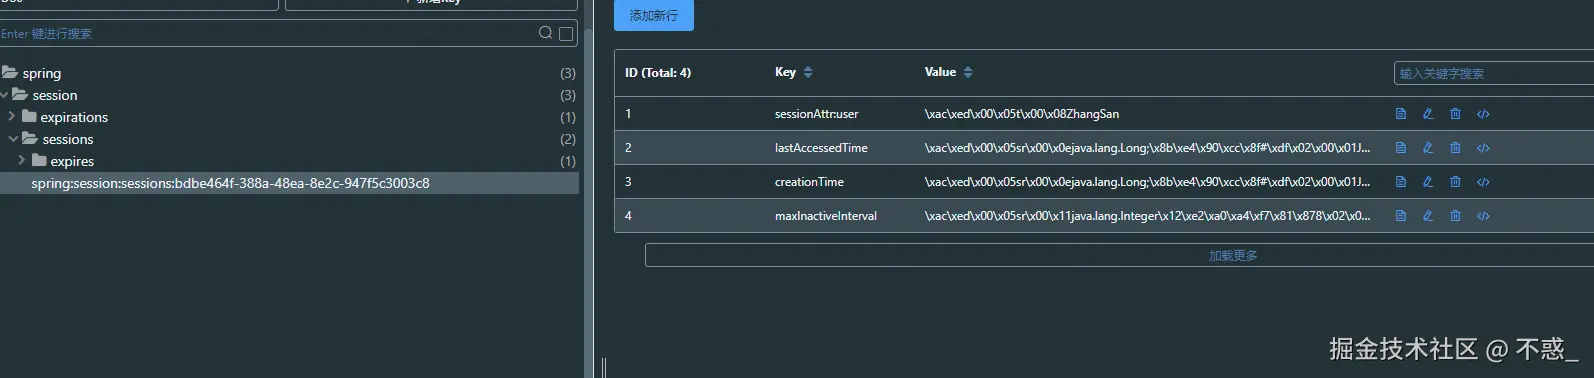The image size is (1594, 378).
Task: Click the lastAccessedTime key cell
Action: [x=821, y=148]
